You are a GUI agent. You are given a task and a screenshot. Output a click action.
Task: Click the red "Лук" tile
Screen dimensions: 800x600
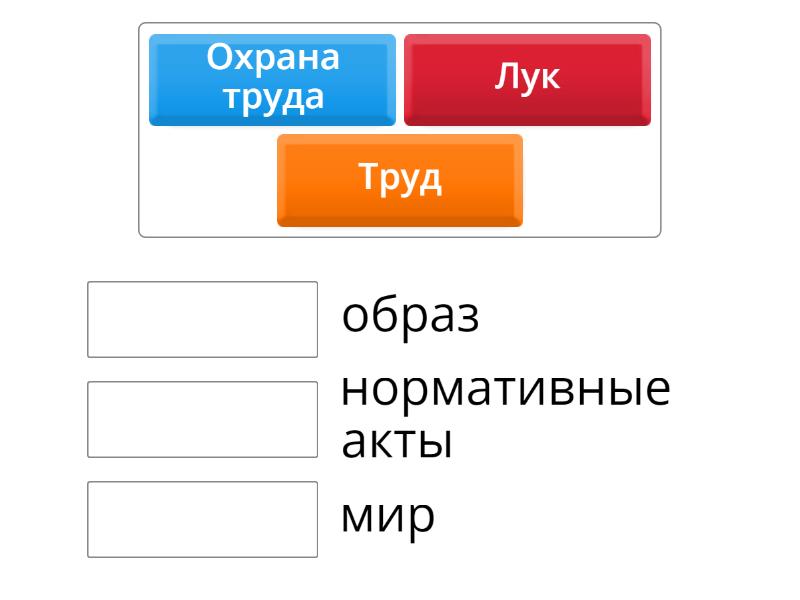527,79
